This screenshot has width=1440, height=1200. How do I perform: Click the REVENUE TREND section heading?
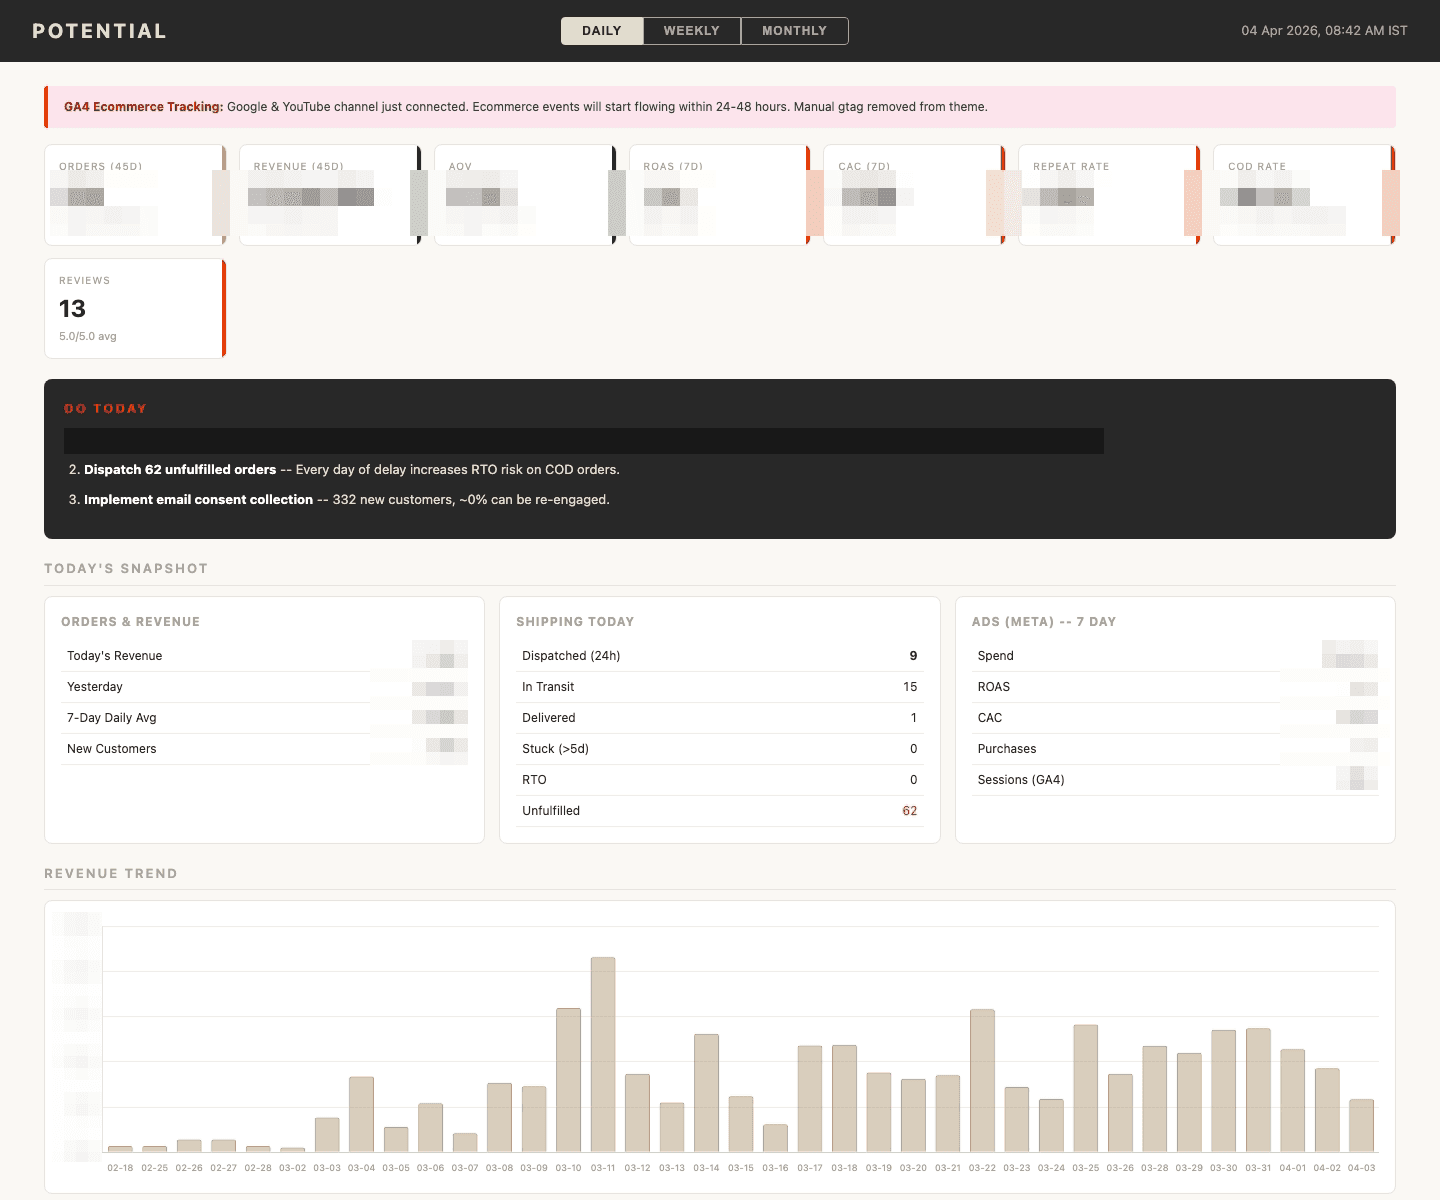[111, 873]
